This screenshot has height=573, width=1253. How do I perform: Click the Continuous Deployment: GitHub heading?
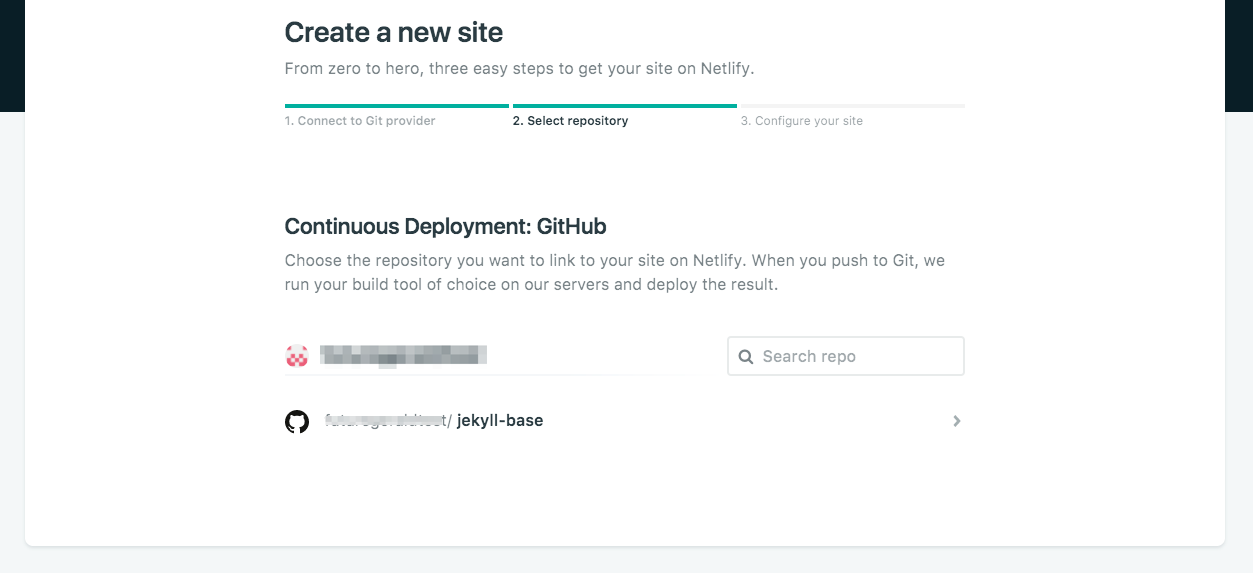445,227
